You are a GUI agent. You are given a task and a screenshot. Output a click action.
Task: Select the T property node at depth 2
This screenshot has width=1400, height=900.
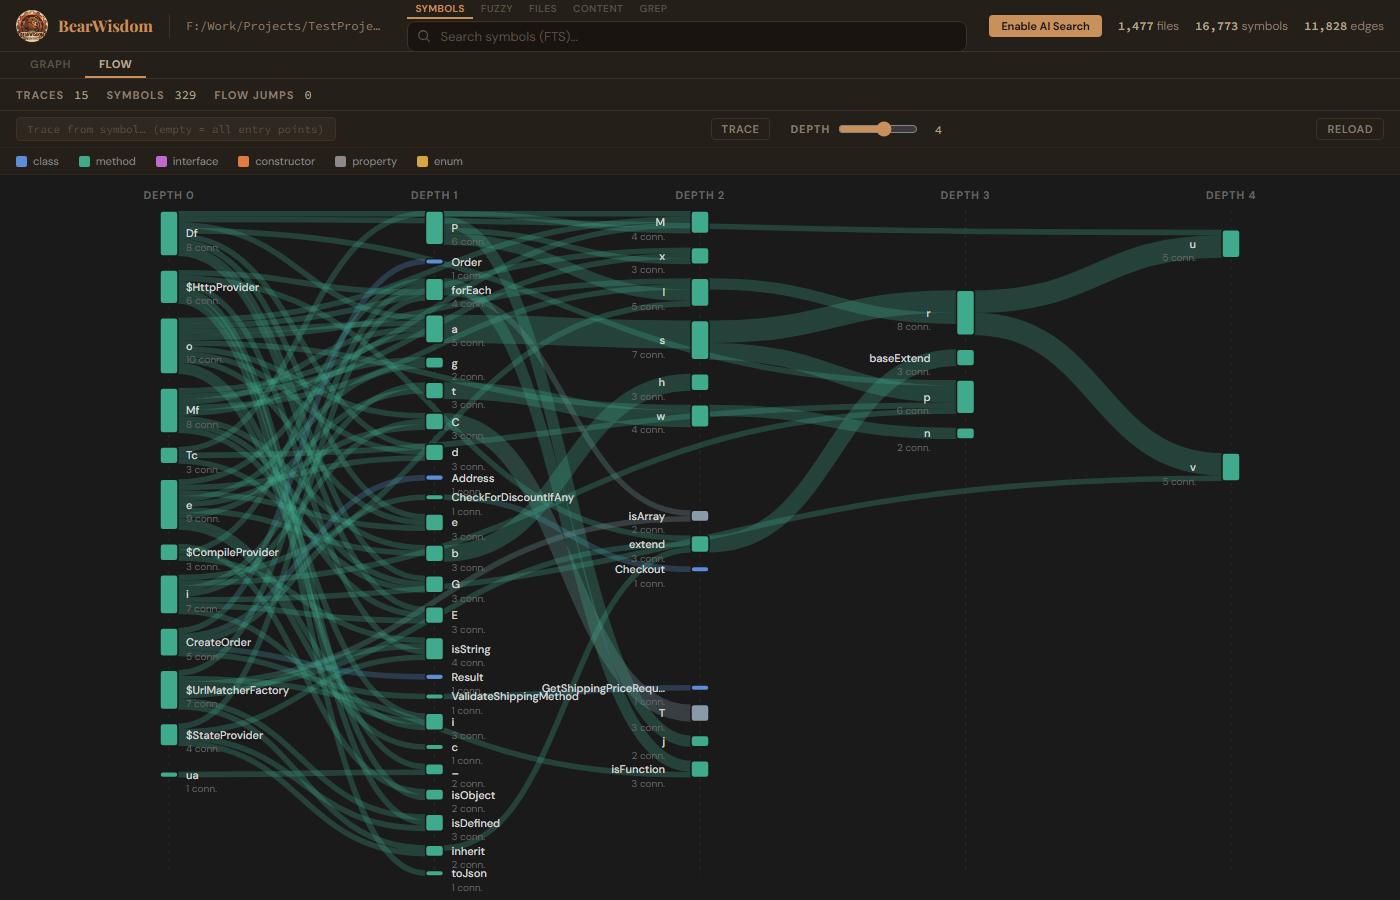700,713
